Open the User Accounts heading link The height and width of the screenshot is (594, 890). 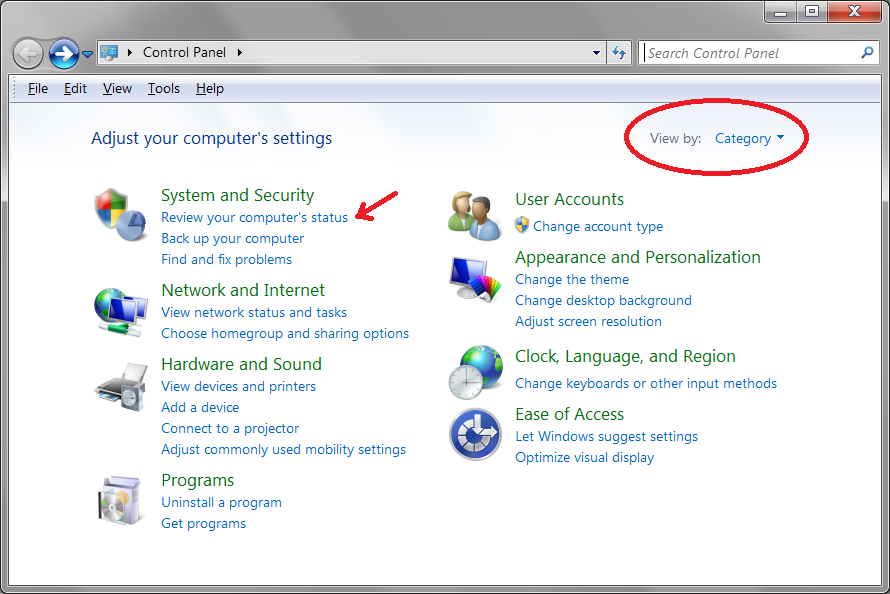click(x=569, y=199)
